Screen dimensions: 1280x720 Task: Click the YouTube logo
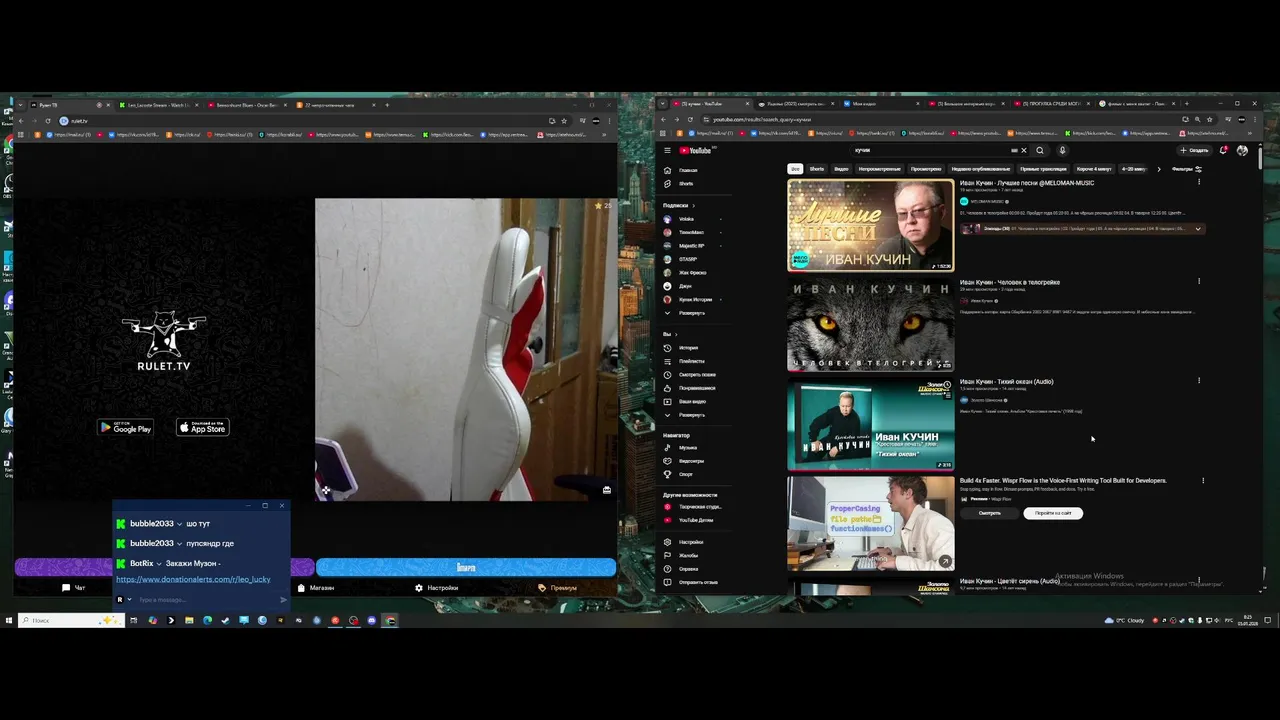(x=695, y=151)
